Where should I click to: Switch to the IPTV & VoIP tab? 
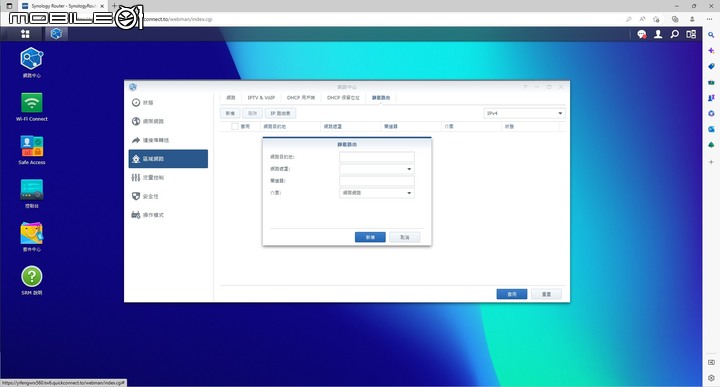[261, 97]
